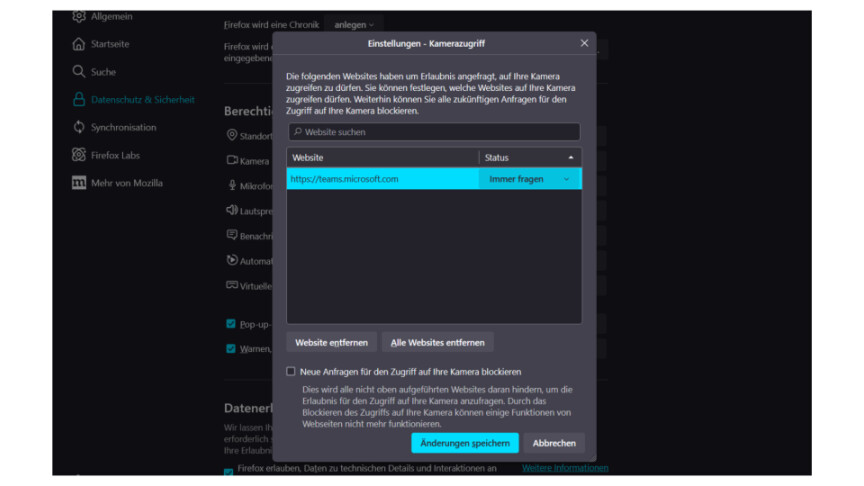Enable blocking new camera access requests
The height and width of the screenshot is (486, 864).
[x=291, y=371]
